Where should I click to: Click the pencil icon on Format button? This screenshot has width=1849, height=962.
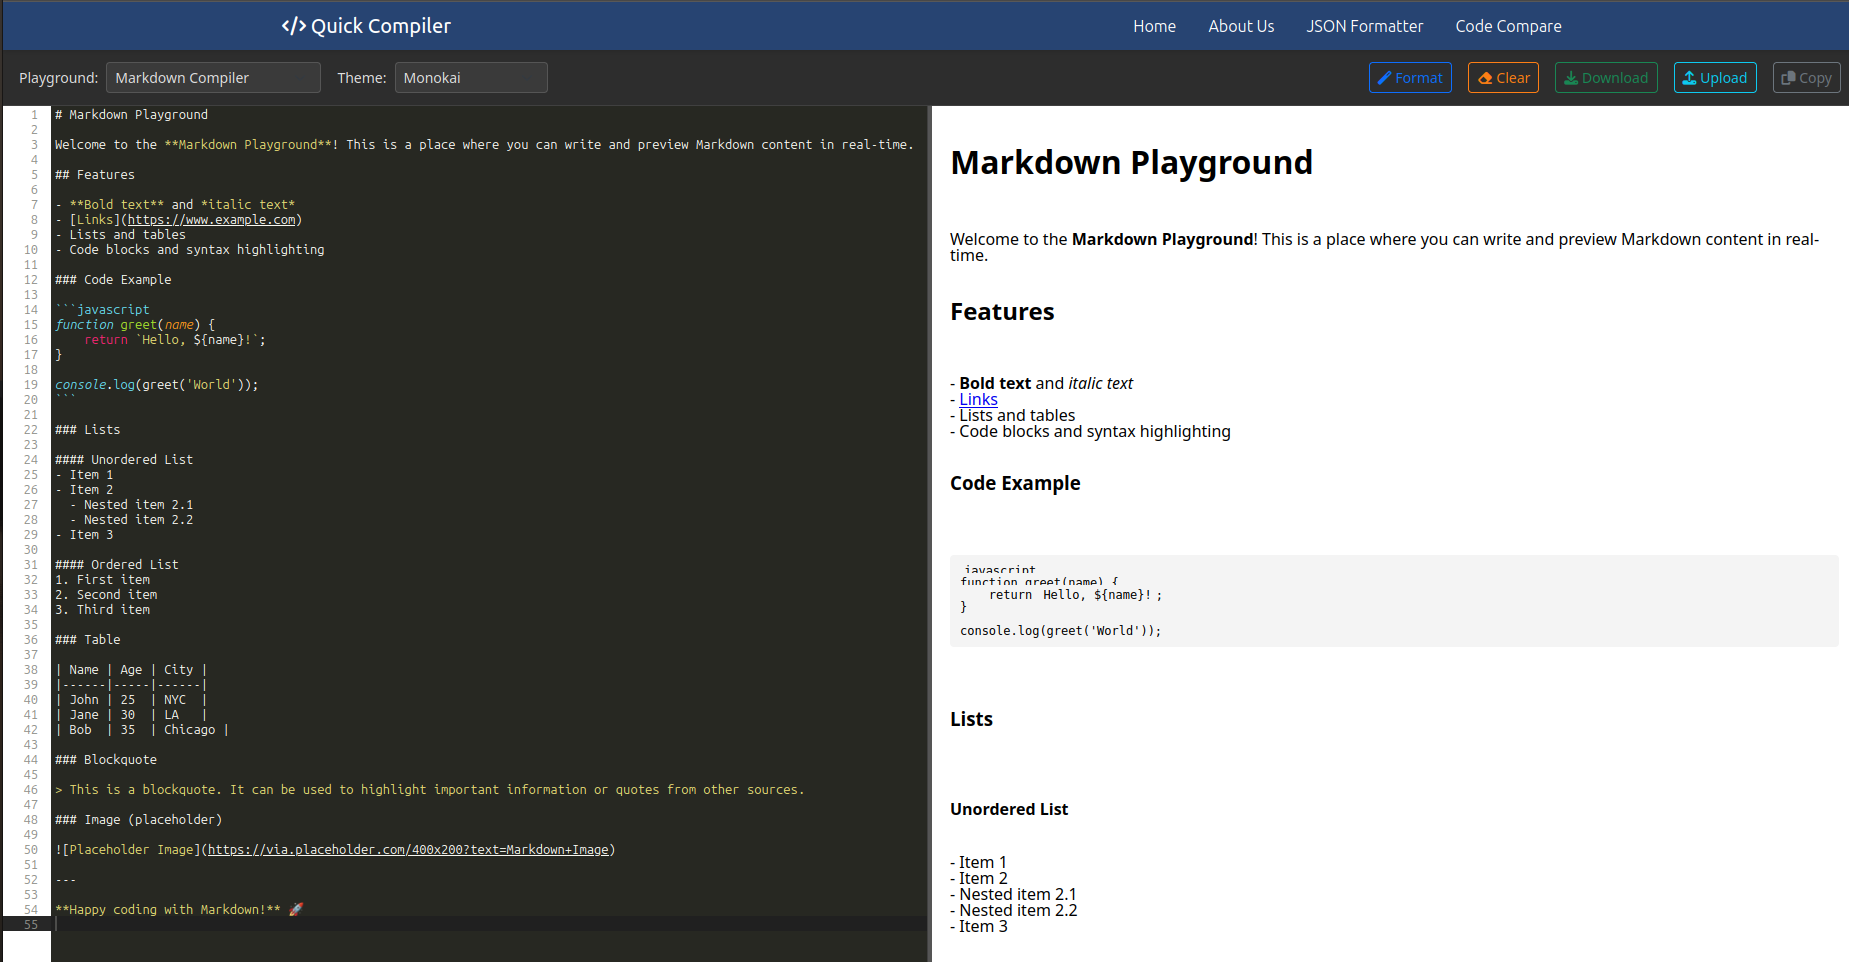[1384, 78]
